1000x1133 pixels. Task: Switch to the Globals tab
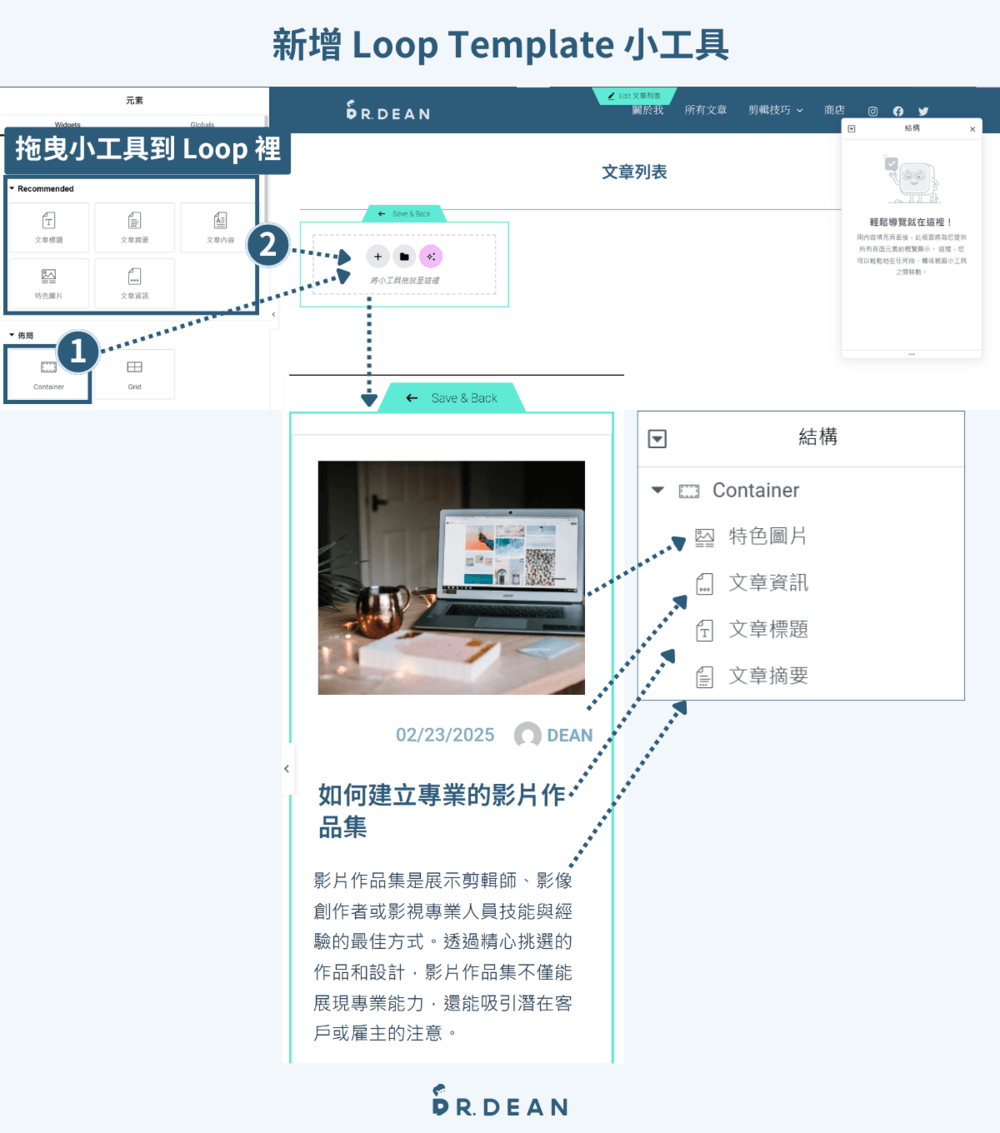(x=202, y=124)
